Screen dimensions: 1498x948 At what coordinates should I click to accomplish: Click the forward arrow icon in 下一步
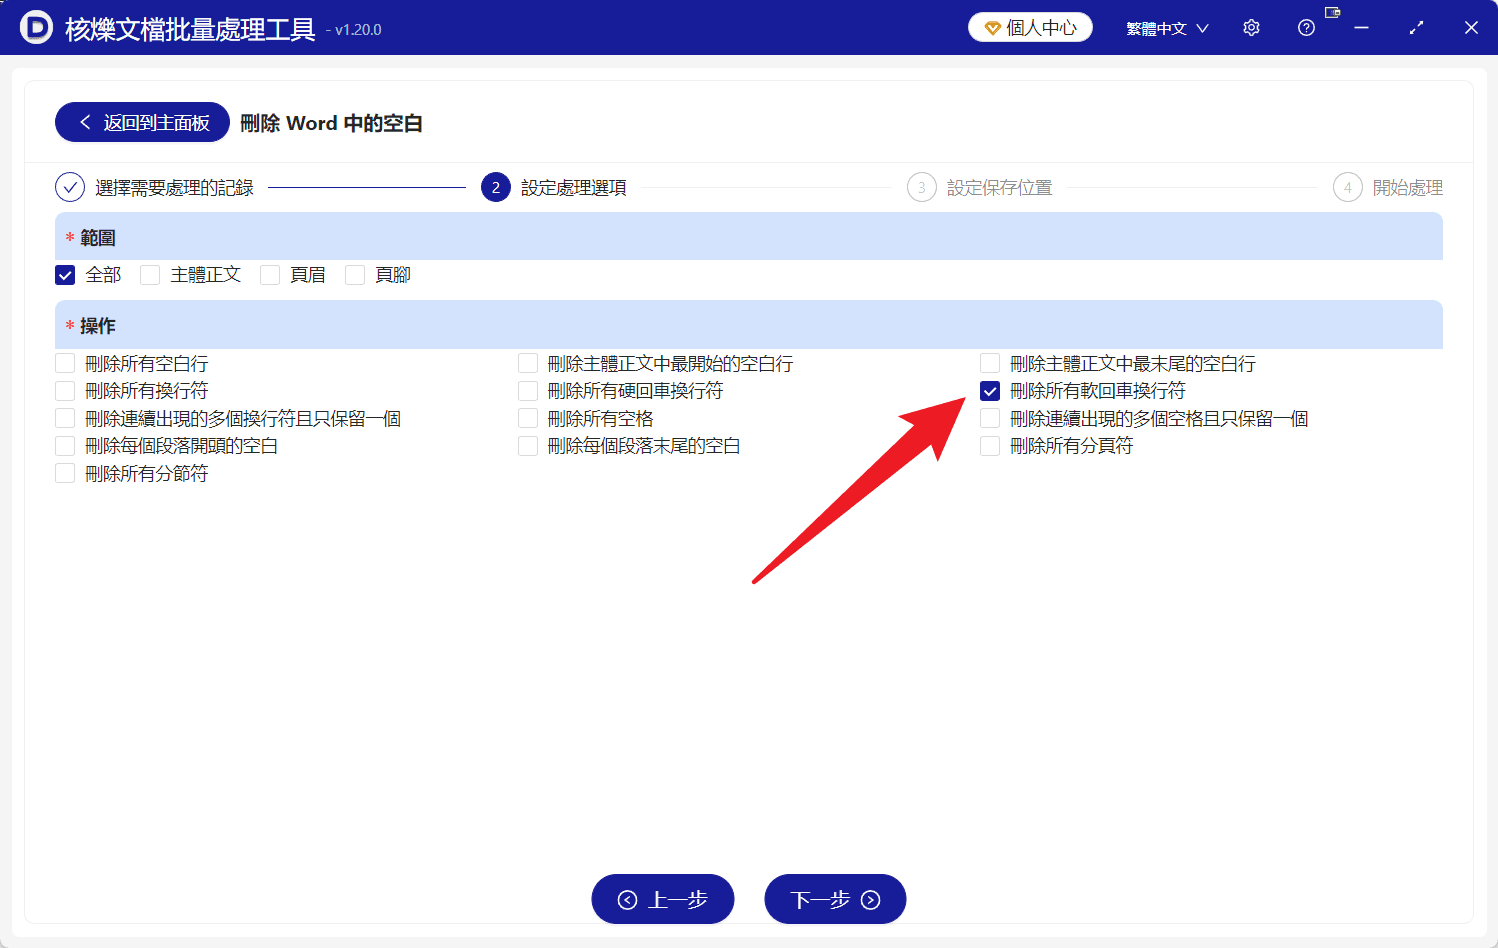point(869,899)
